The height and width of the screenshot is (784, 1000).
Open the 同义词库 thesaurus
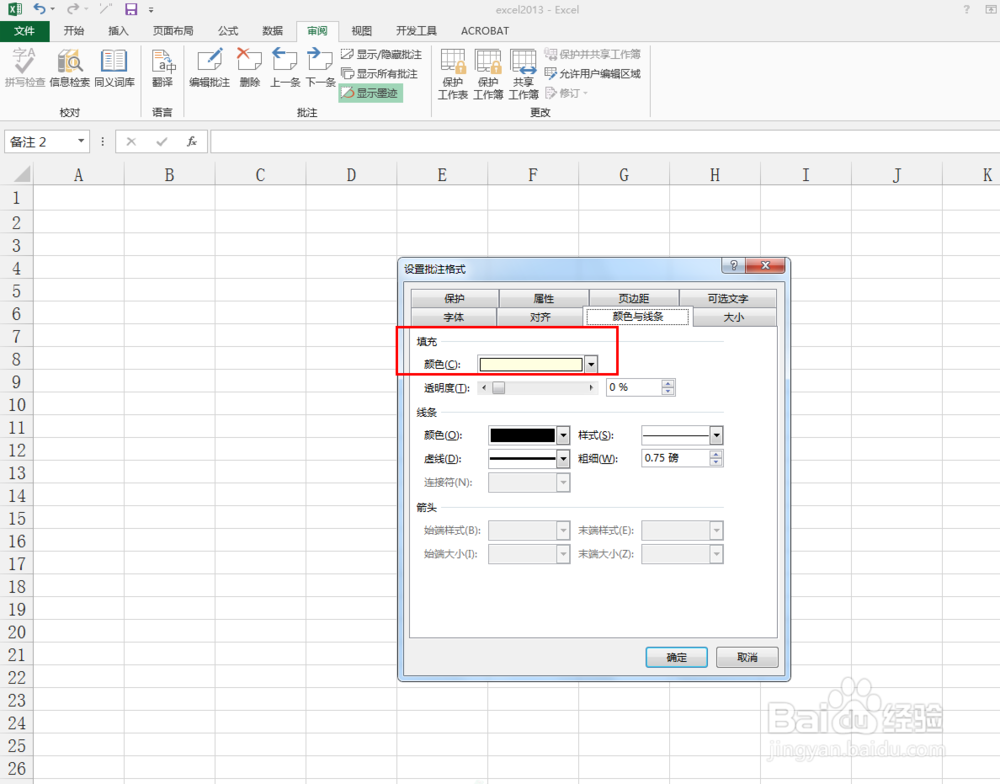pos(114,68)
